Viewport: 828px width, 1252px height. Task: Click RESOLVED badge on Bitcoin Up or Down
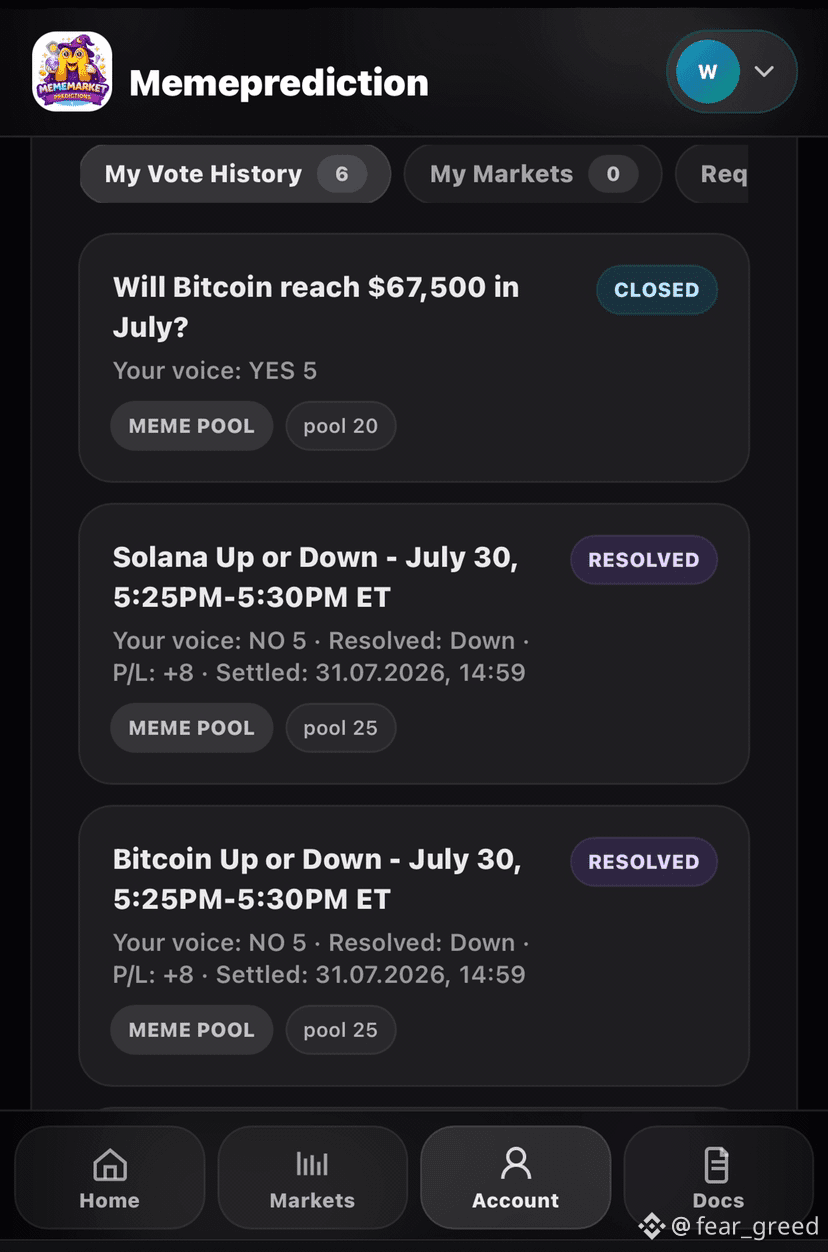click(644, 862)
